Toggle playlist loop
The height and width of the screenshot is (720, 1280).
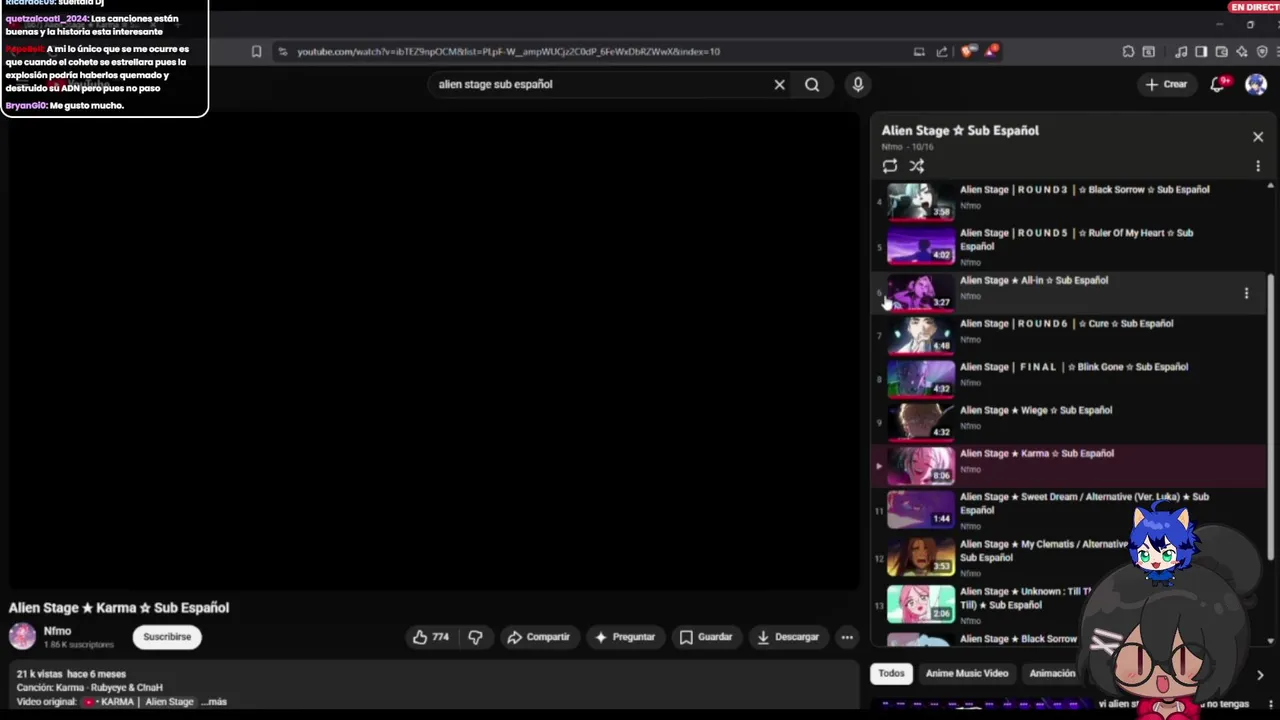[x=890, y=166]
